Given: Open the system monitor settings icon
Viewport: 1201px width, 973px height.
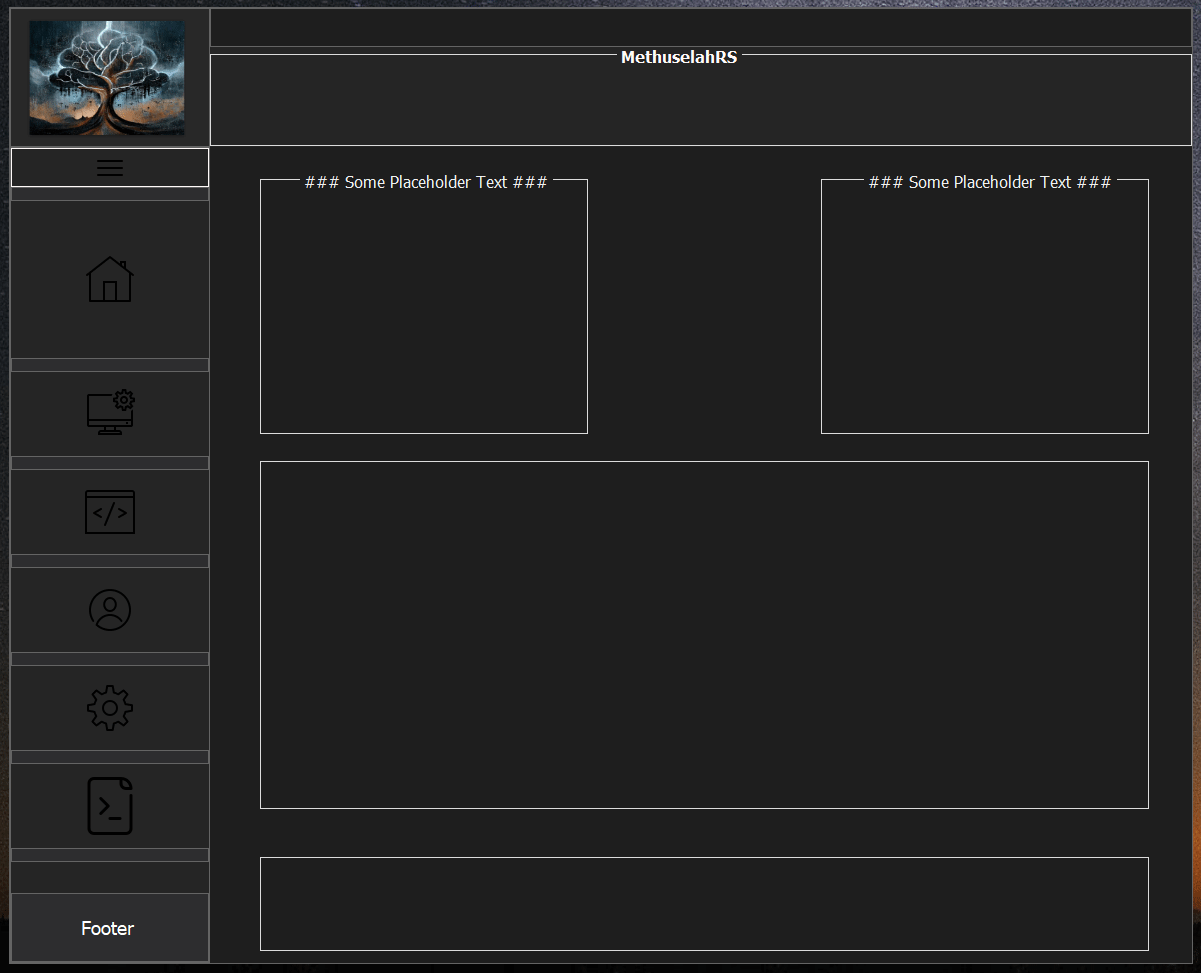Looking at the screenshot, I should coord(110,412).
